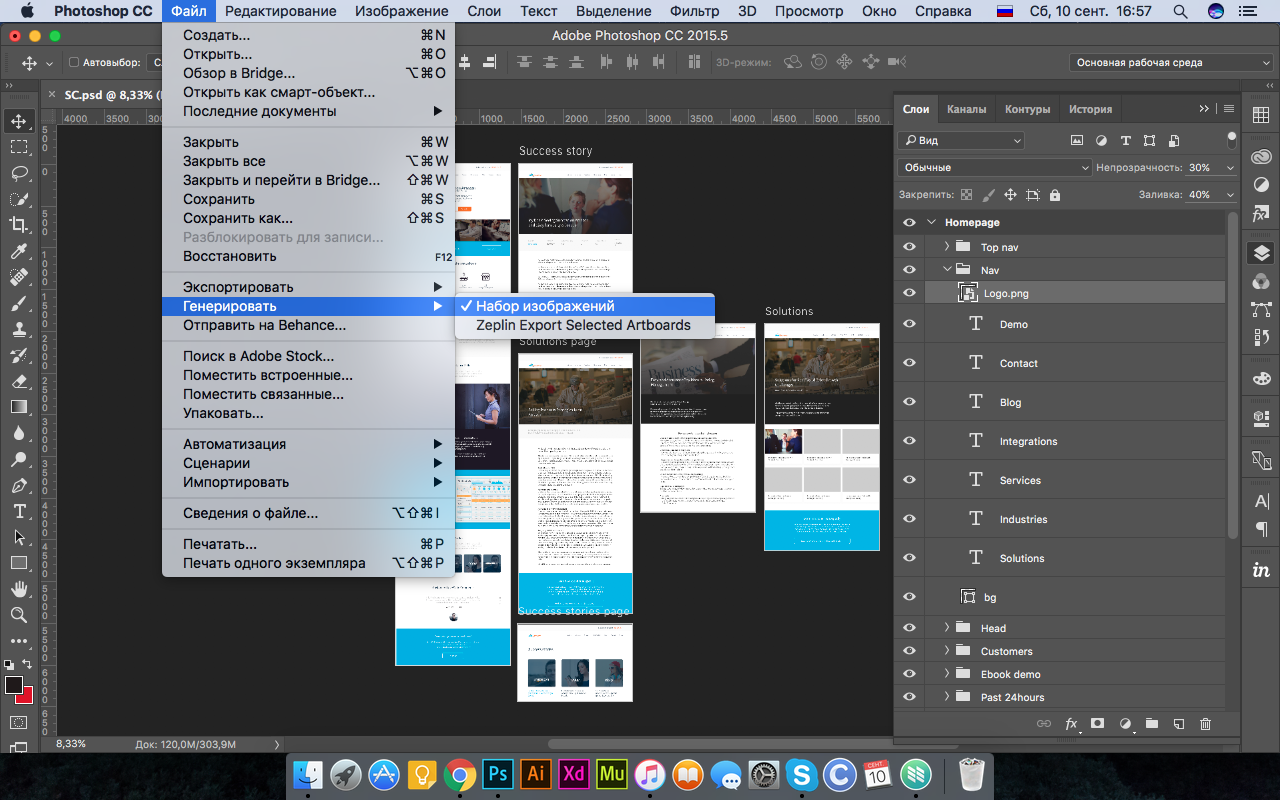Click the foreground color swatch
1280x800 pixels.
13,685
